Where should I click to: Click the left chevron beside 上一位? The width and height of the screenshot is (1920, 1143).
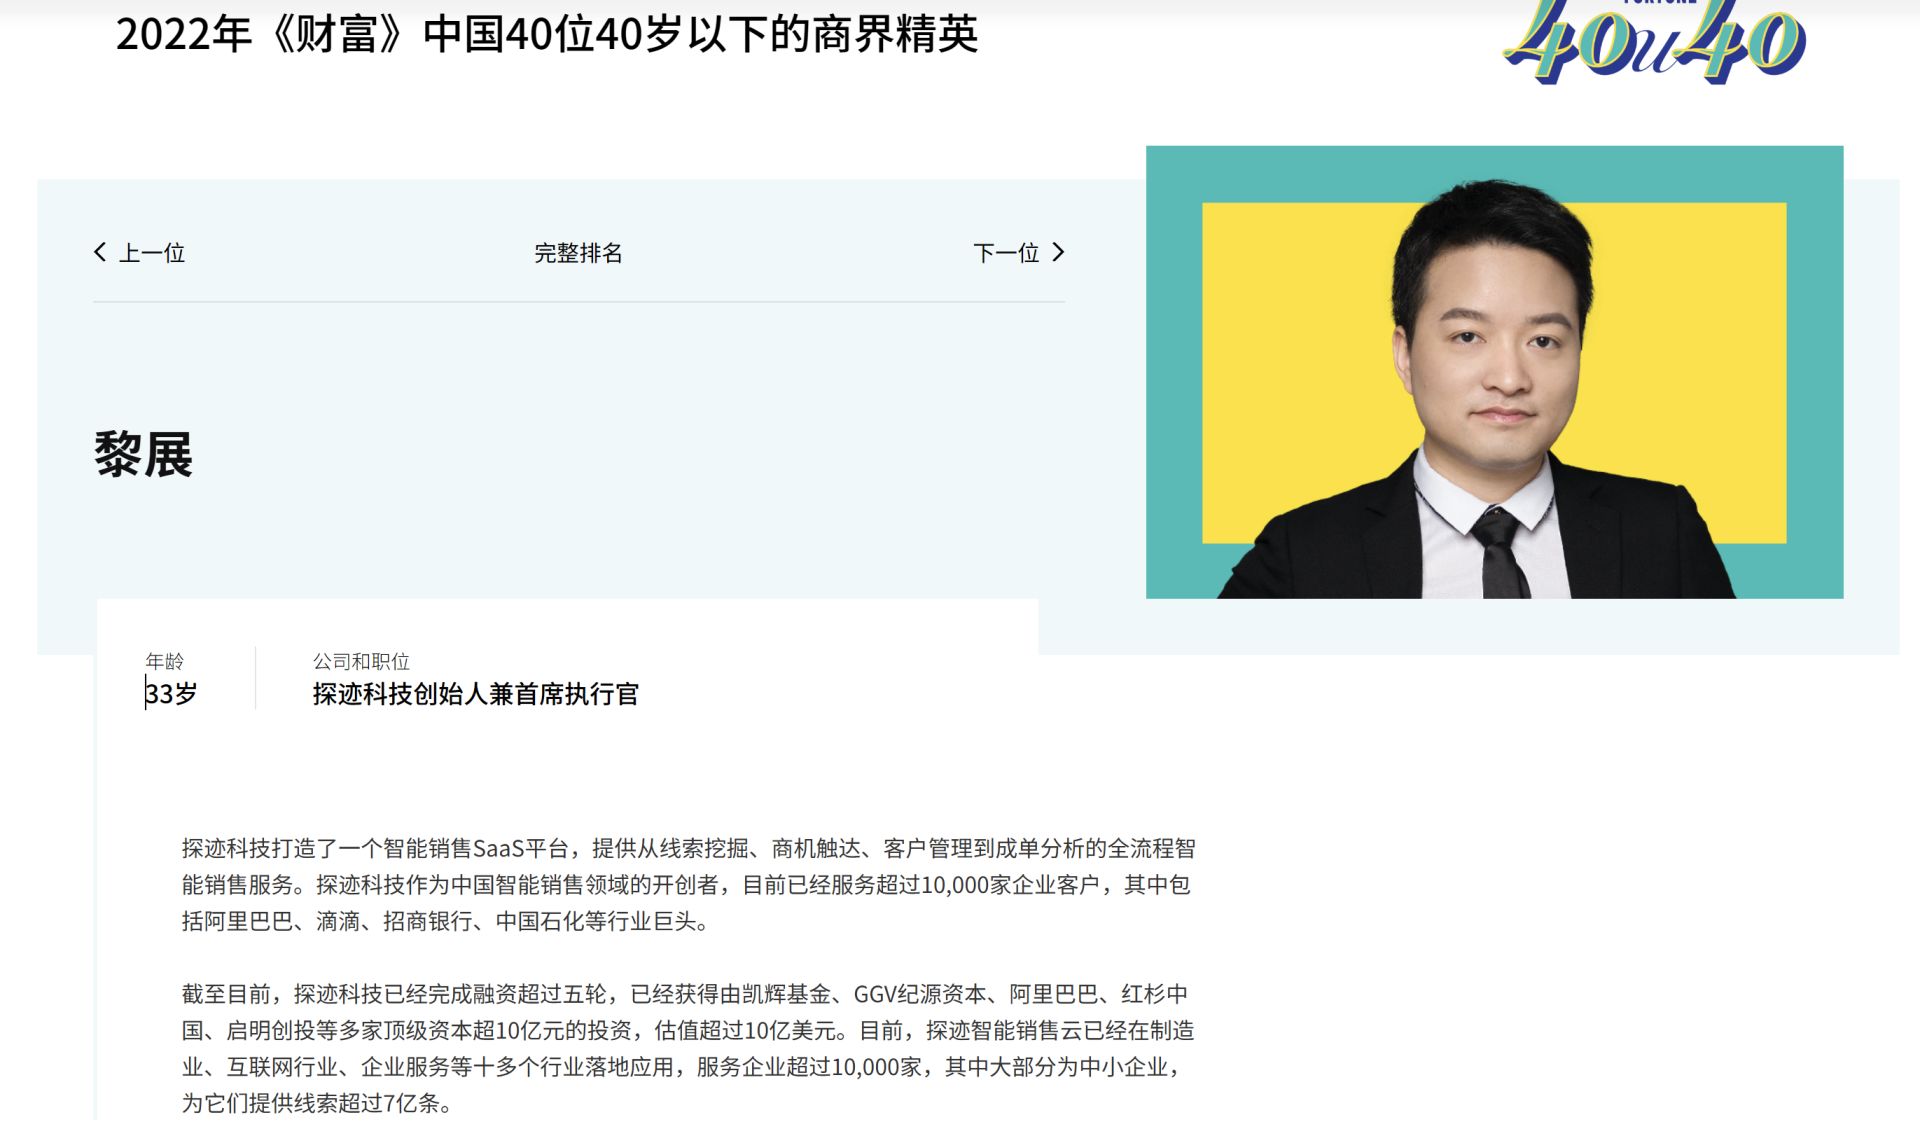pos(100,252)
